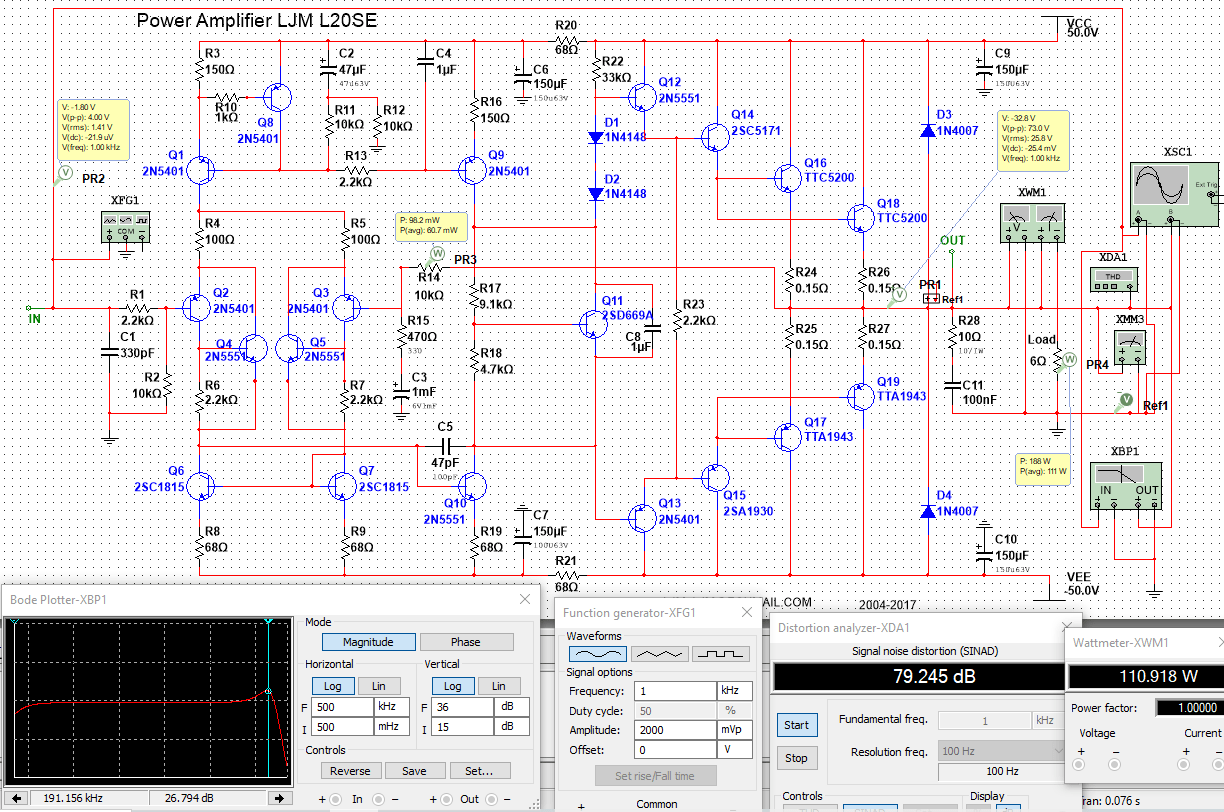Click transistor Q16 TTC5200 symbol
Image resolution: width=1224 pixels, height=812 pixels.
coord(789,178)
